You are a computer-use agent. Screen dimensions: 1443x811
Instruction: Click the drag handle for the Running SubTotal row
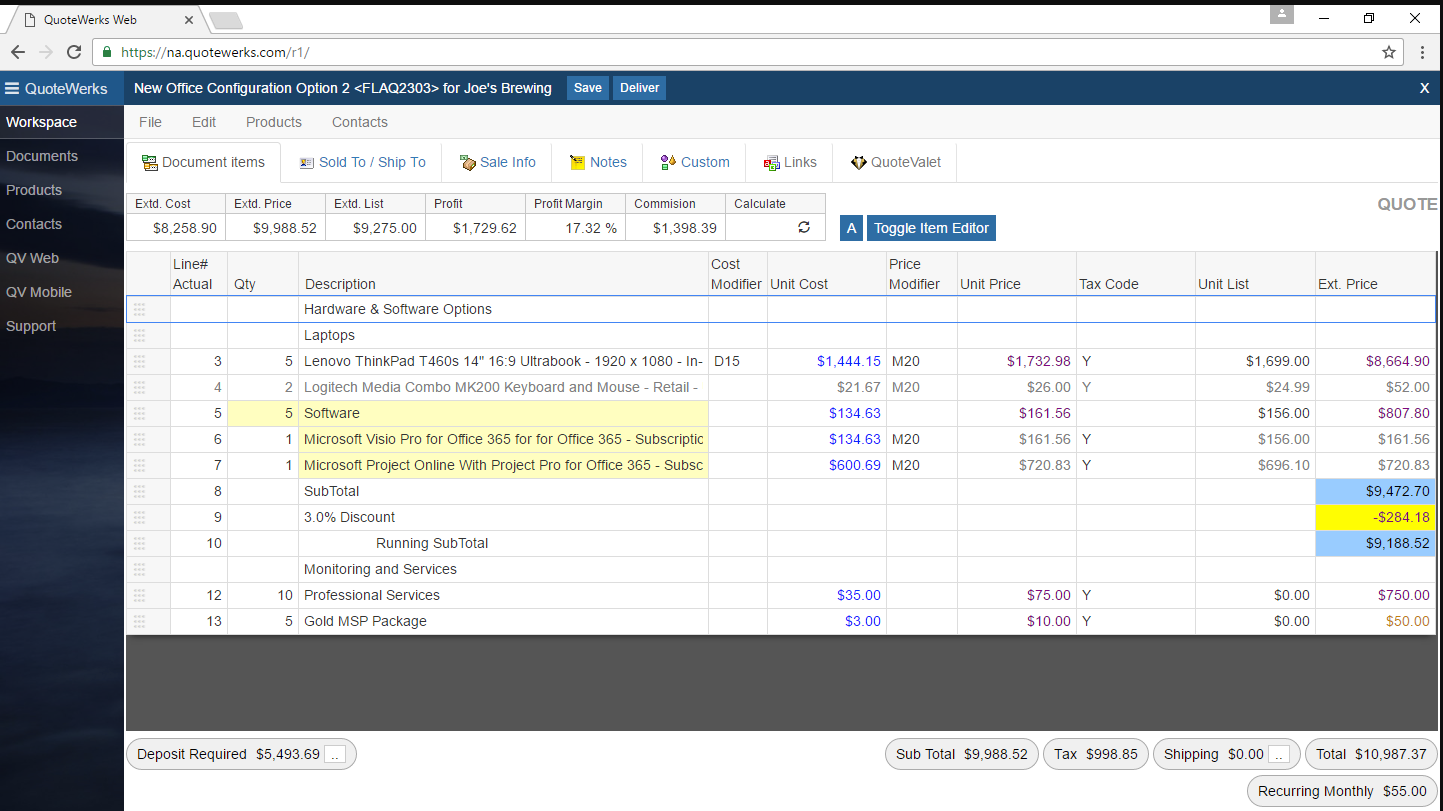coord(139,543)
